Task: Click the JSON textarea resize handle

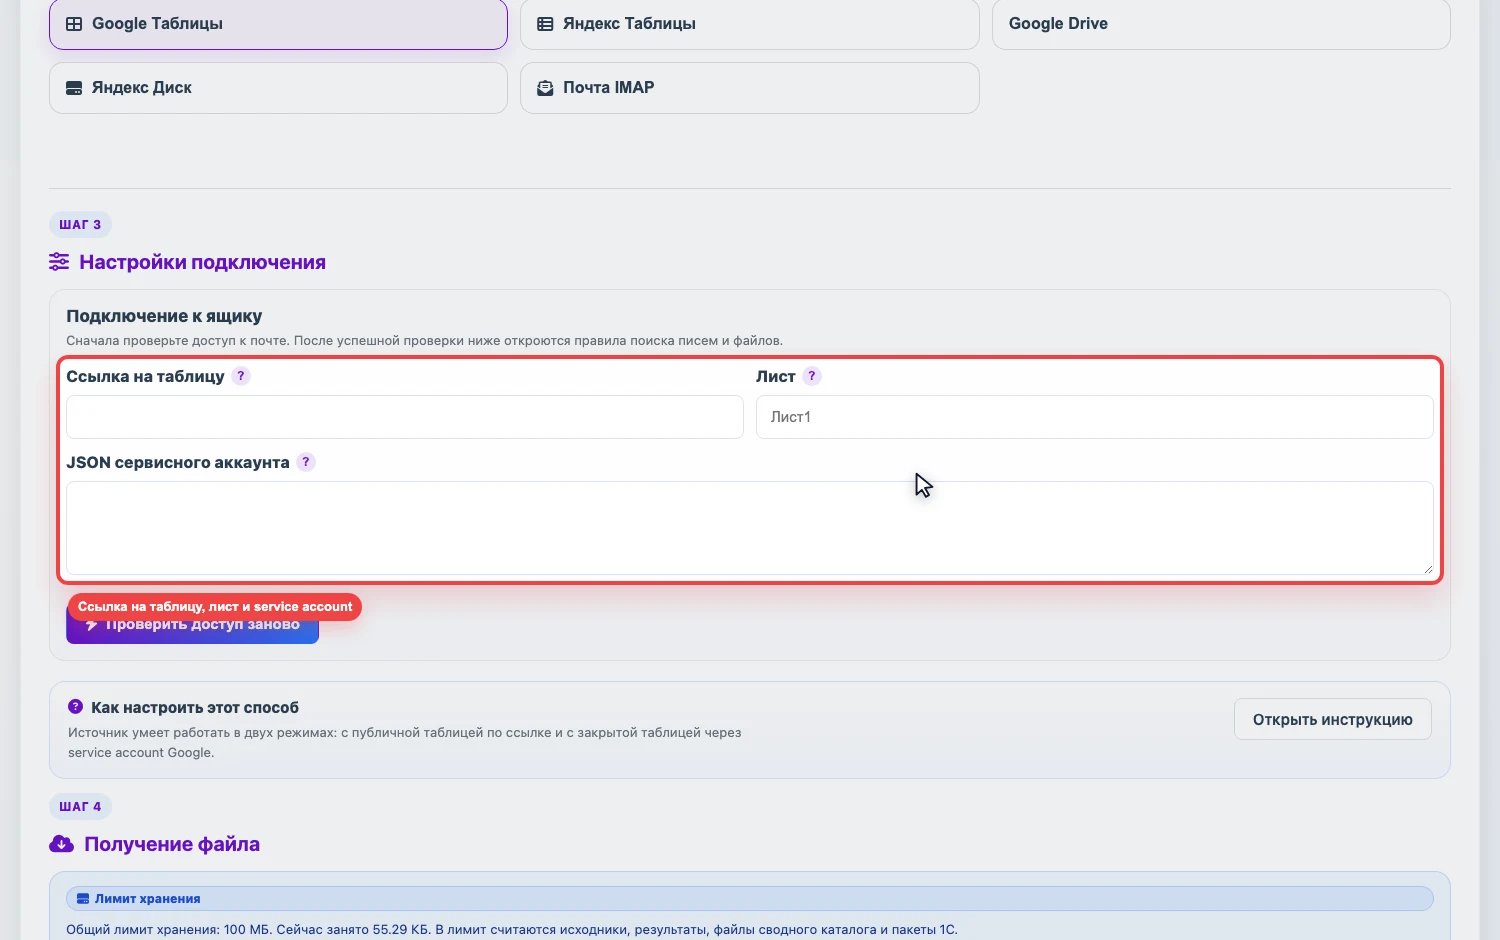Action: coord(1428,569)
